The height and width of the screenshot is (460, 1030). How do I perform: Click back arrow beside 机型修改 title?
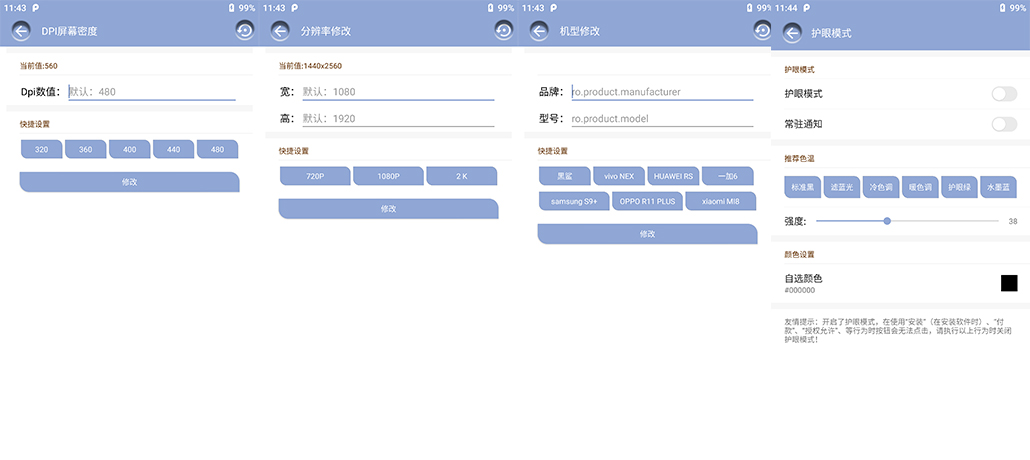click(x=539, y=31)
